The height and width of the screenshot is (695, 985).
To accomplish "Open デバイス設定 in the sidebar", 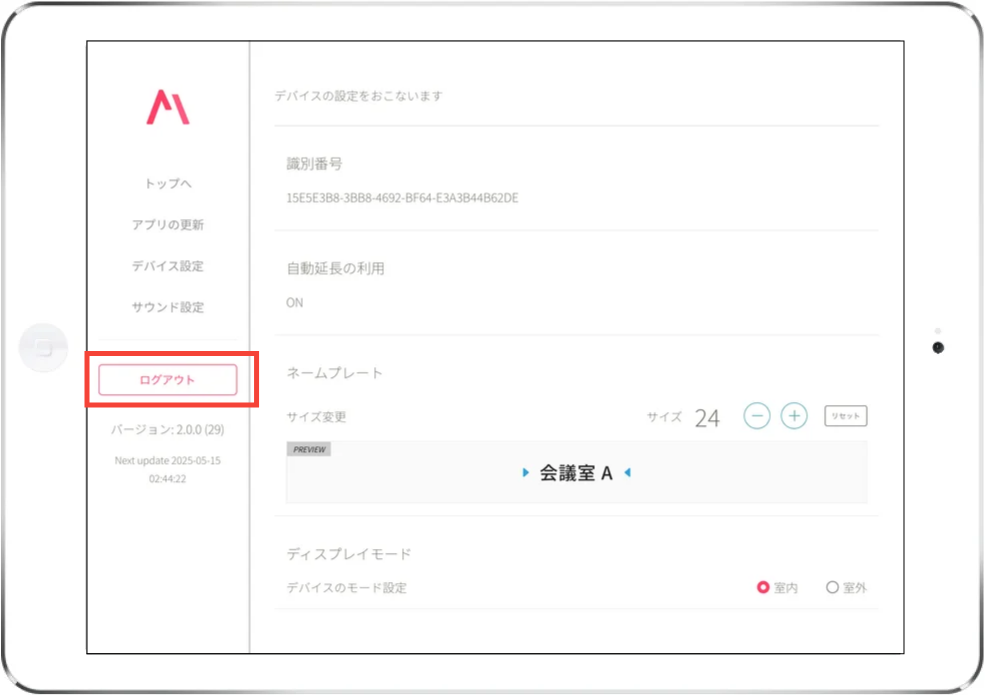I will pos(168,266).
